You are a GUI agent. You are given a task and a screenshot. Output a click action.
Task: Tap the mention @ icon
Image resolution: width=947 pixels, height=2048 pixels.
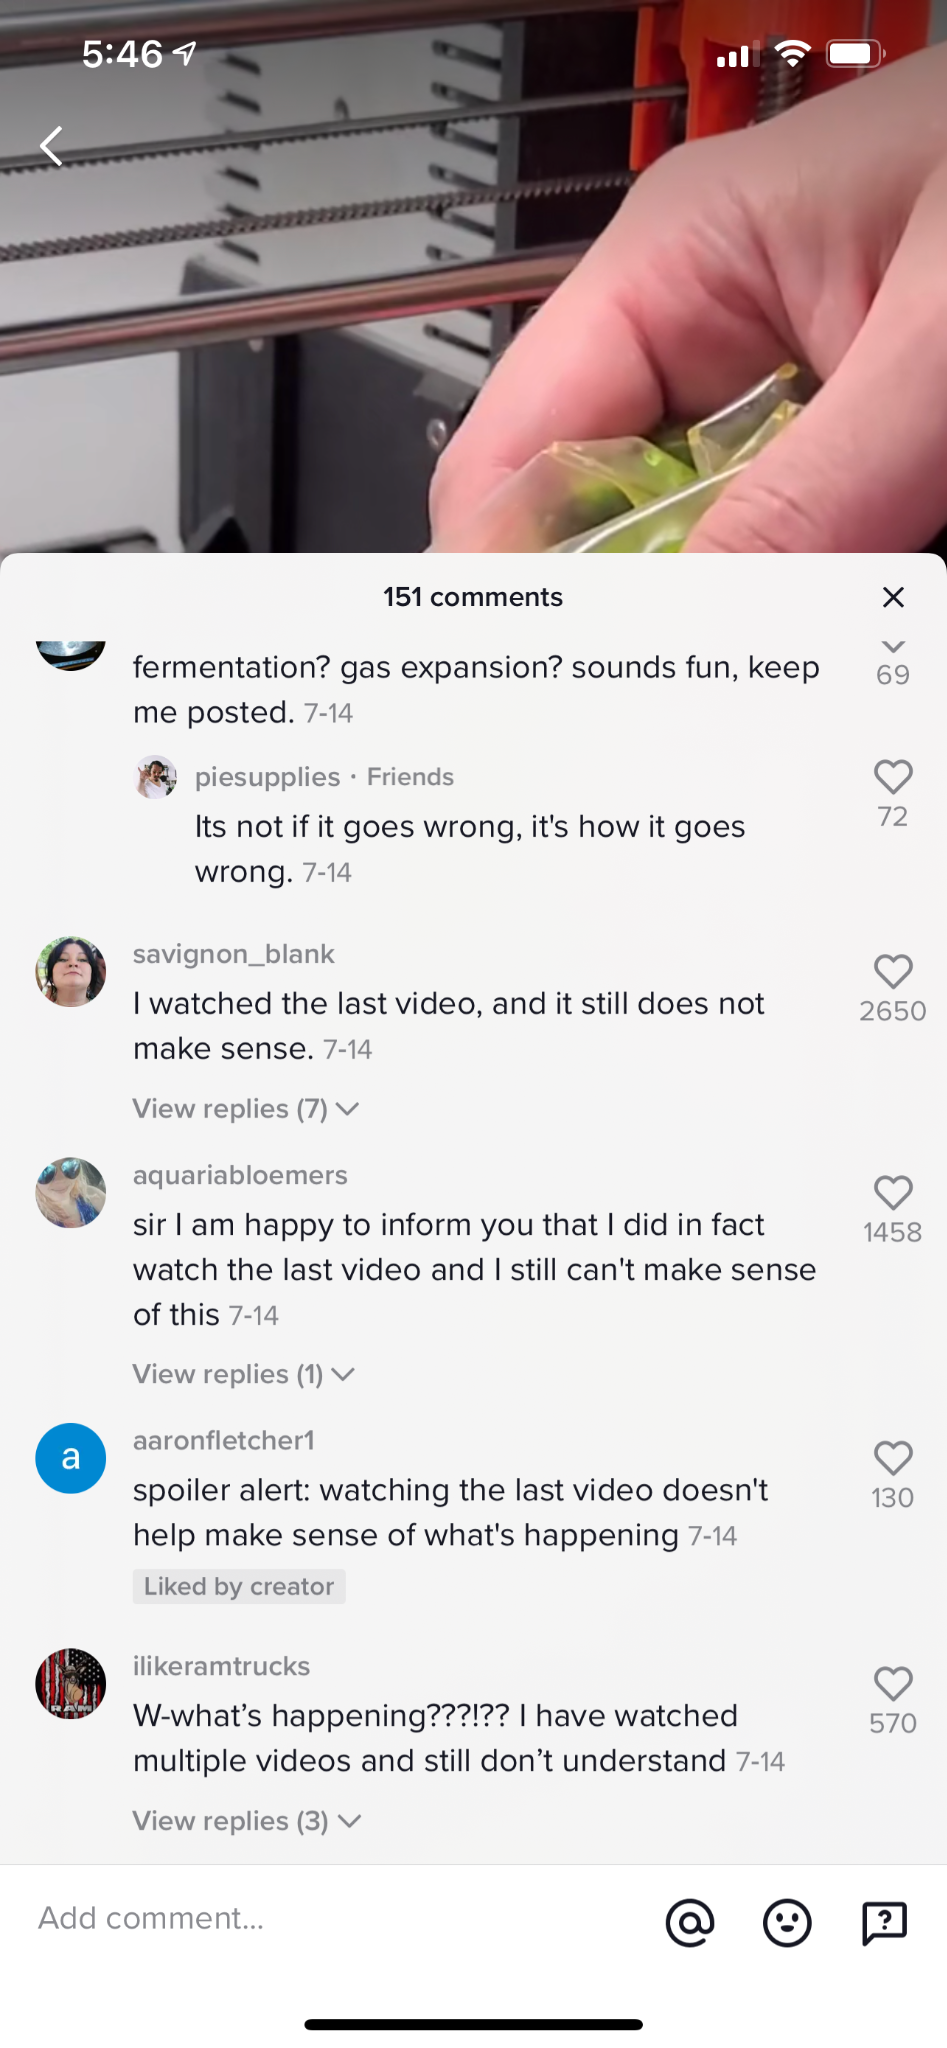pyautogui.click(x=690, y=1922)
